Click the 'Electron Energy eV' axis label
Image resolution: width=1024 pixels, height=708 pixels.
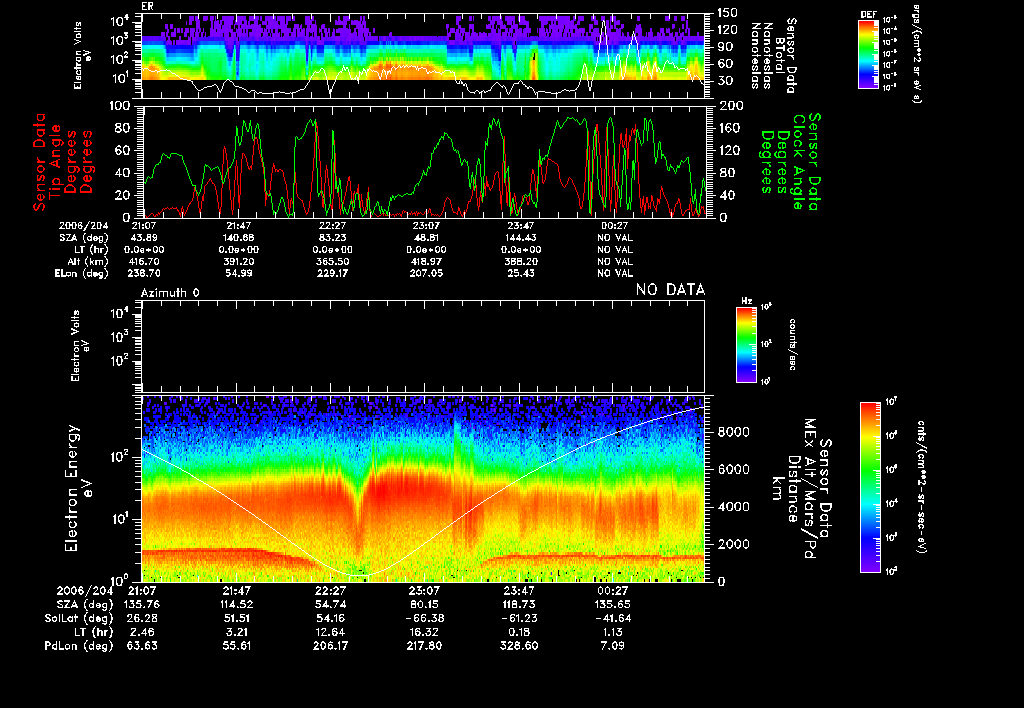click(78, 489)
